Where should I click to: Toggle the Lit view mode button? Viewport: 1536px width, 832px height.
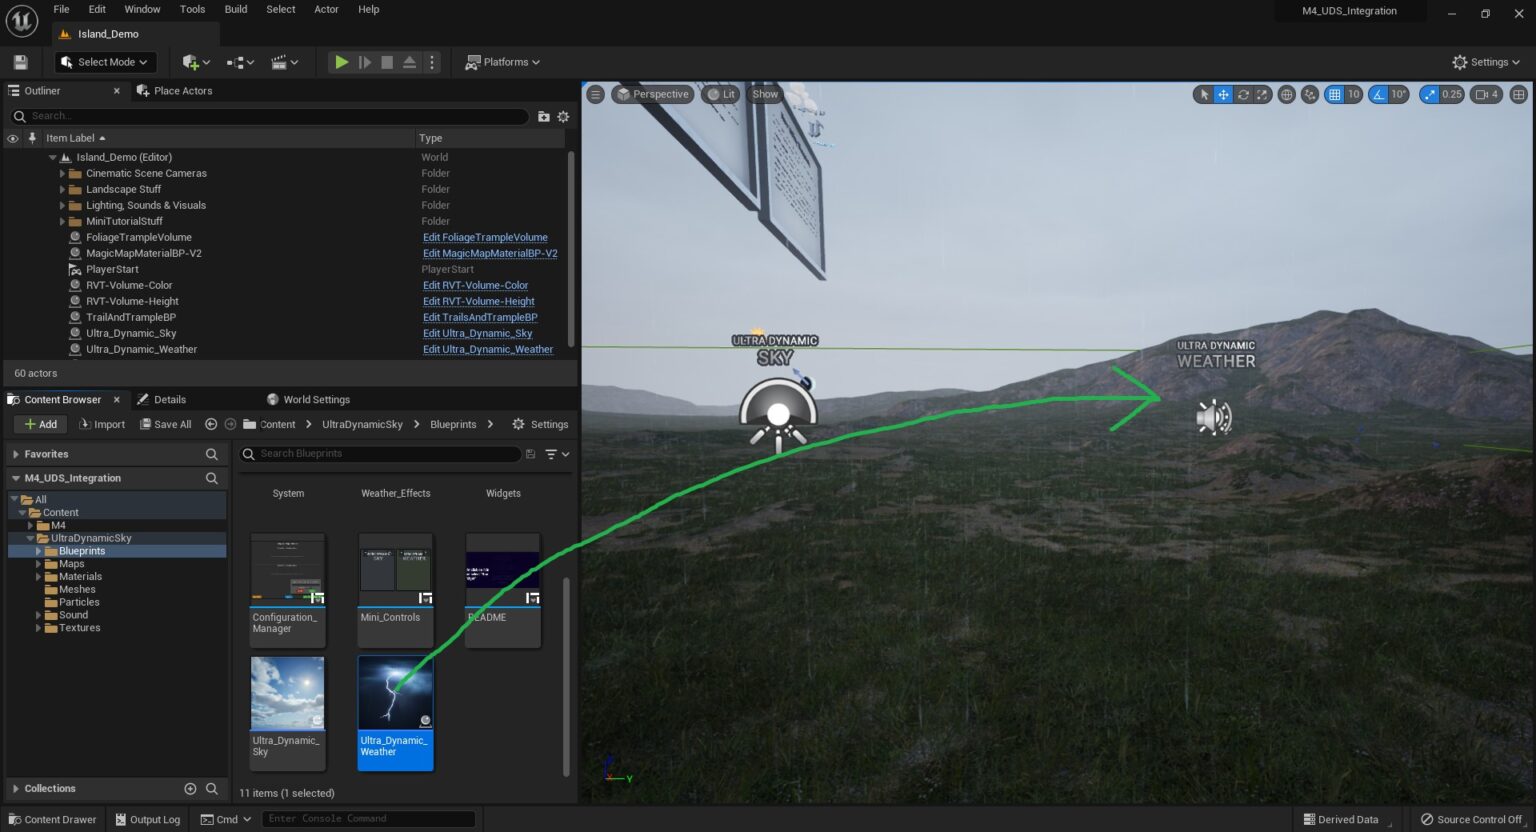[x=720, y=94]
